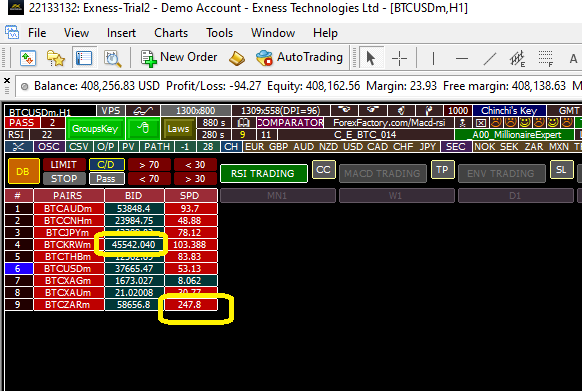Image resolution: width=582 pixels, height=391 pixels.
Task: Close the terminal panel with X
Action: [x=7, y=80]
